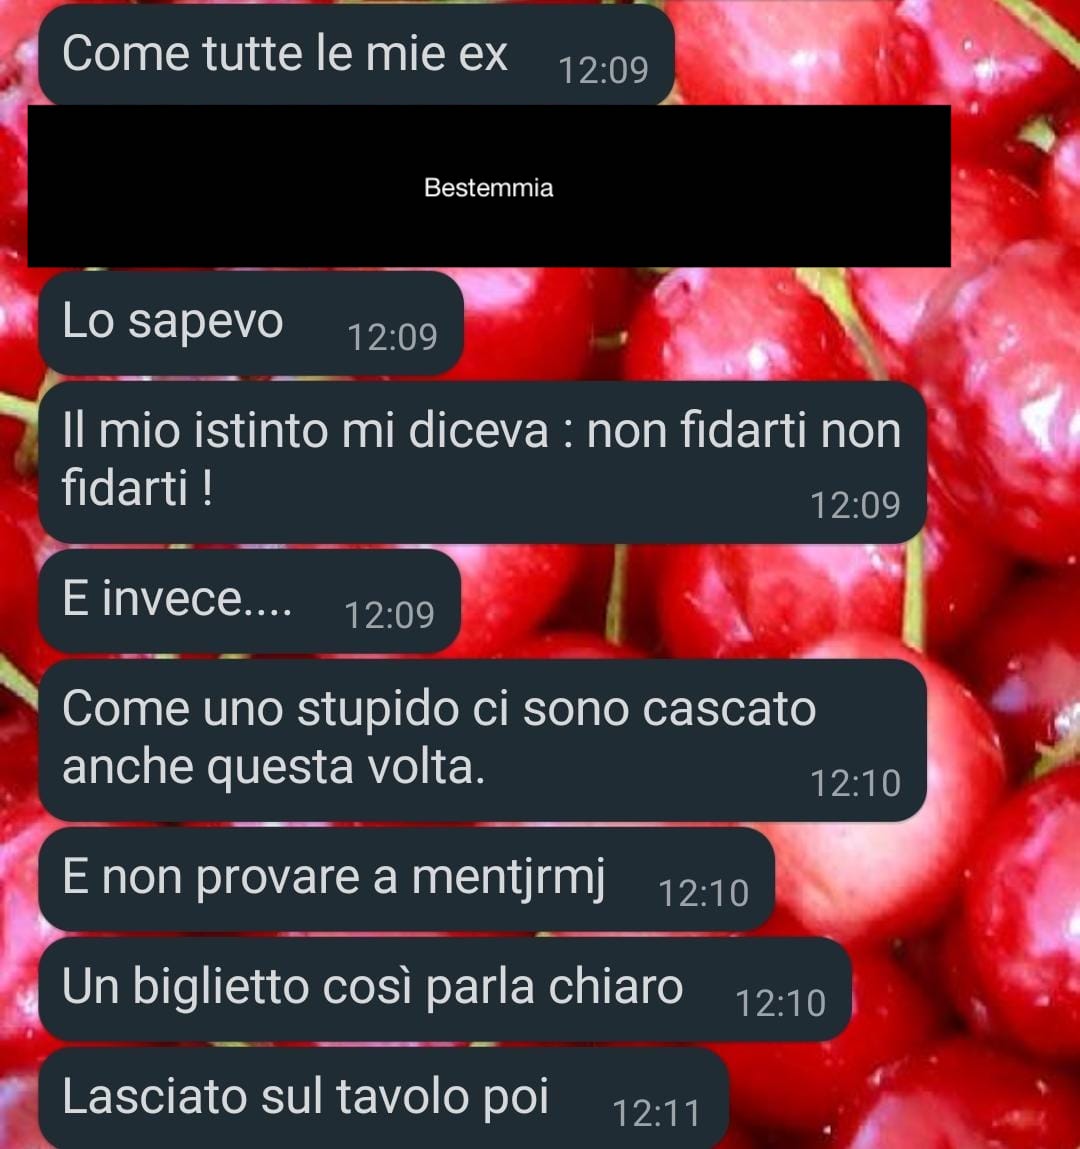Click the 12:09 timestamp beside "Lo sapevo"
Image resolution: width=1080 pixels, height=1149 pixels.
coord(392,338)
